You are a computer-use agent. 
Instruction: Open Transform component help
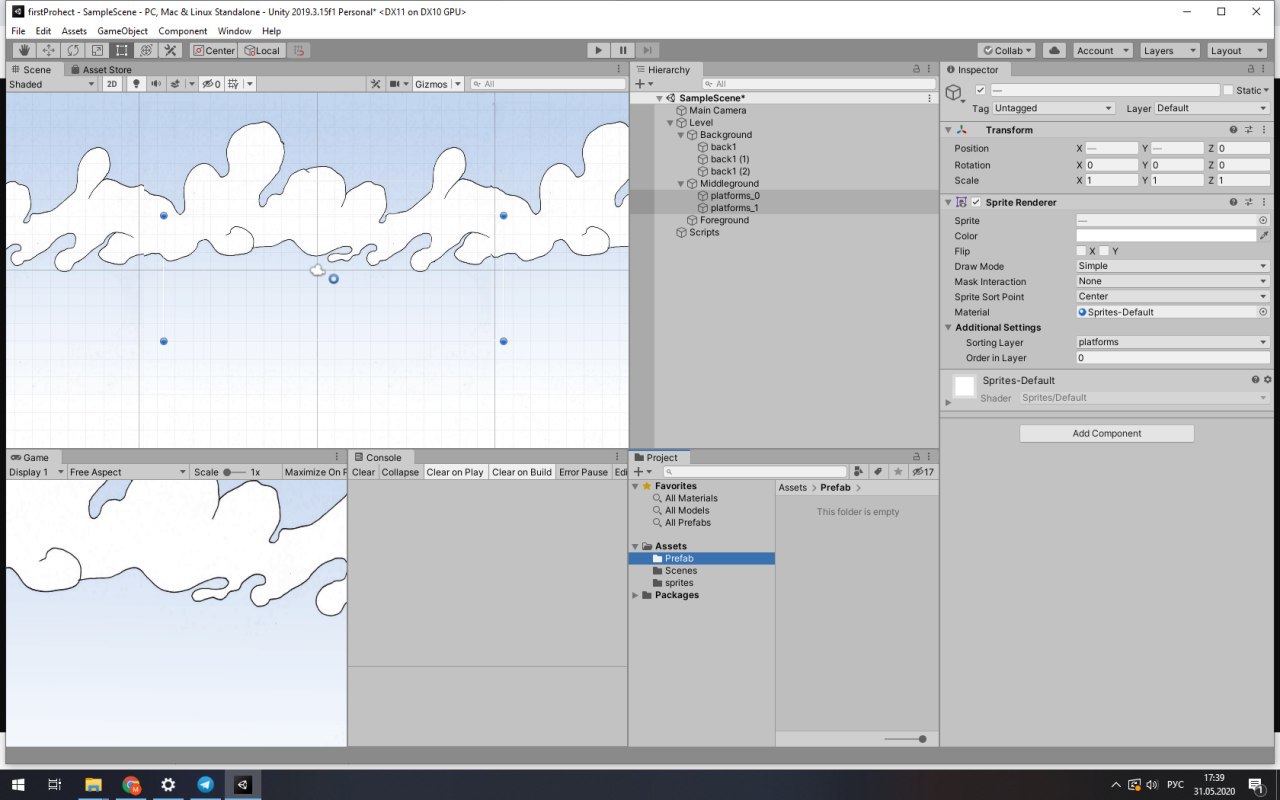[x=1234, y=130]
